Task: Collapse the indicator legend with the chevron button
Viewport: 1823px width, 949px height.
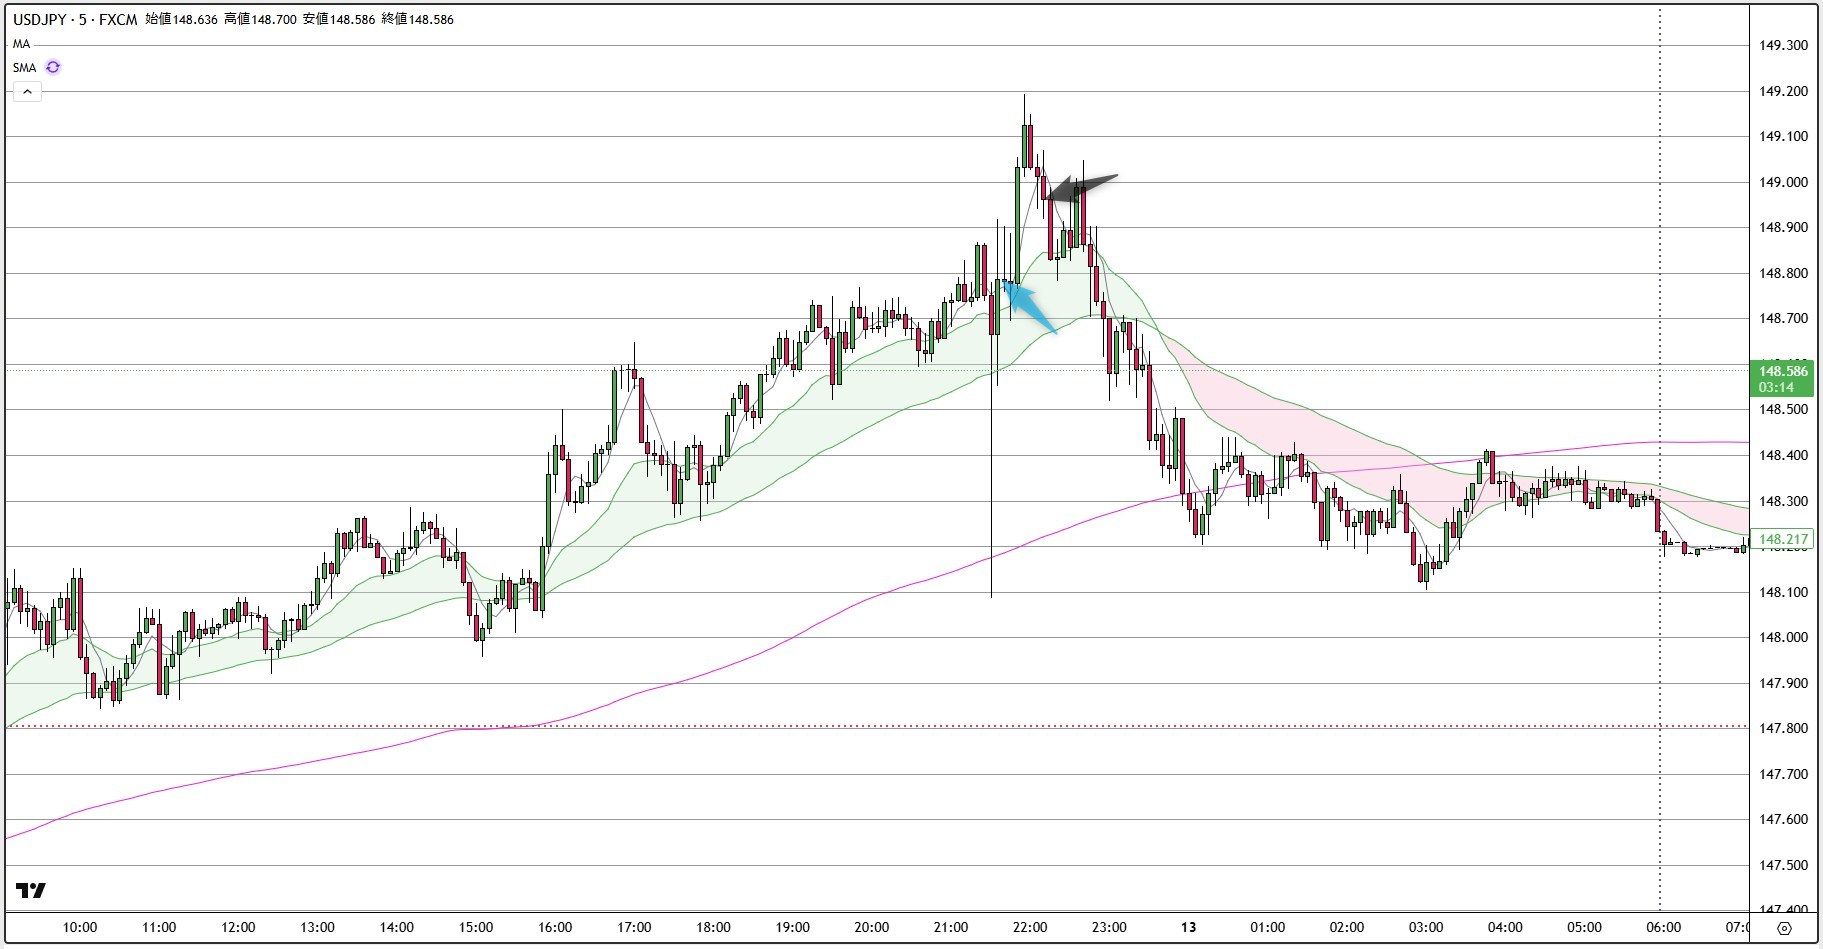Action: tap(27, 92)
